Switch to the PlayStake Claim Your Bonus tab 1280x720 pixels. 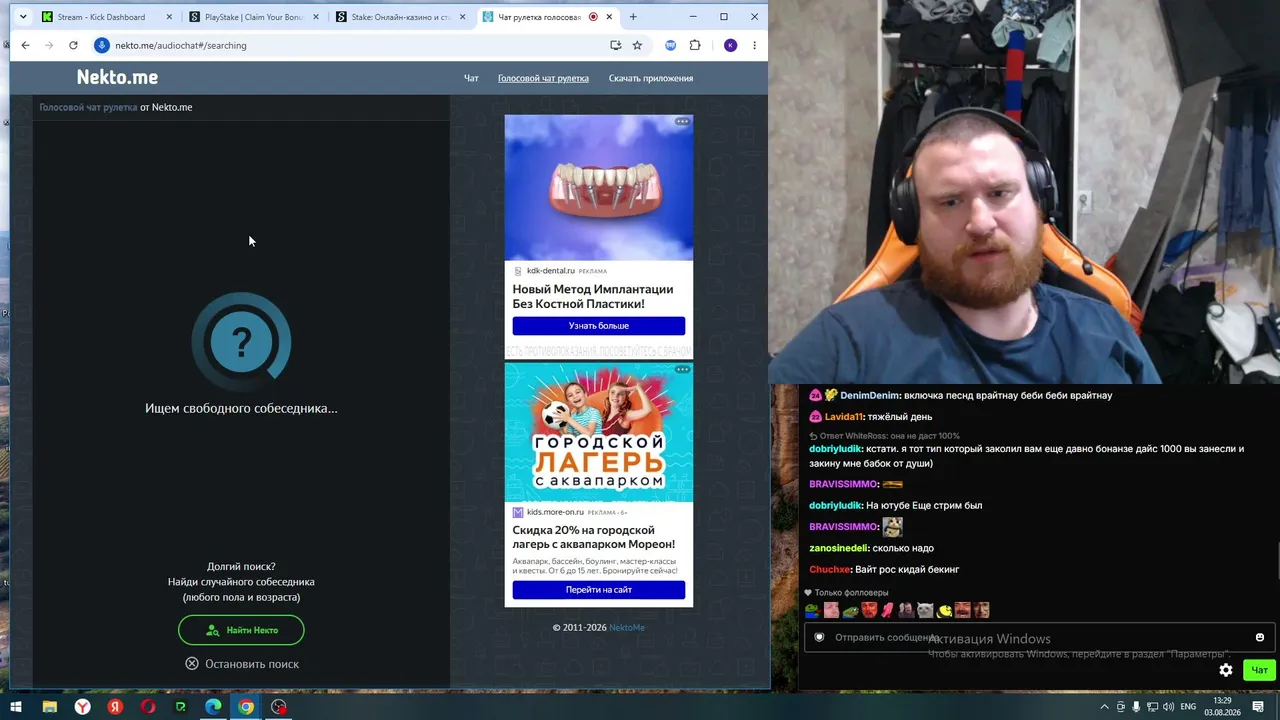[x=254, y=17]
